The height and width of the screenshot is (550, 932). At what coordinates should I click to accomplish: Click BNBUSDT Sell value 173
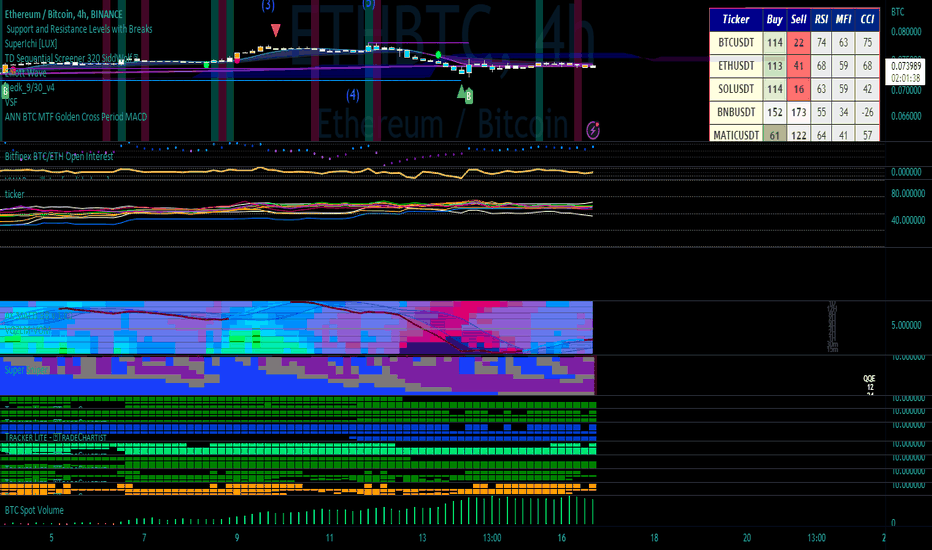point(798,112)
